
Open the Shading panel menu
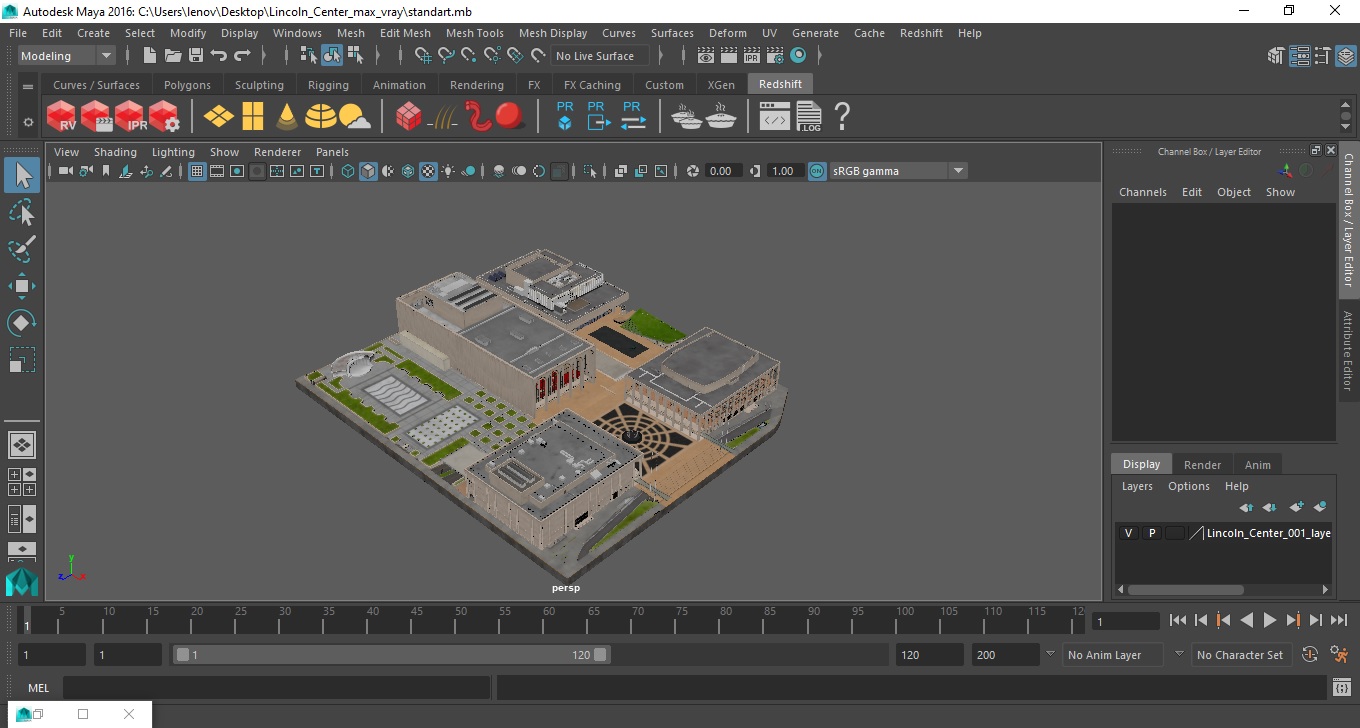point(115,152)
